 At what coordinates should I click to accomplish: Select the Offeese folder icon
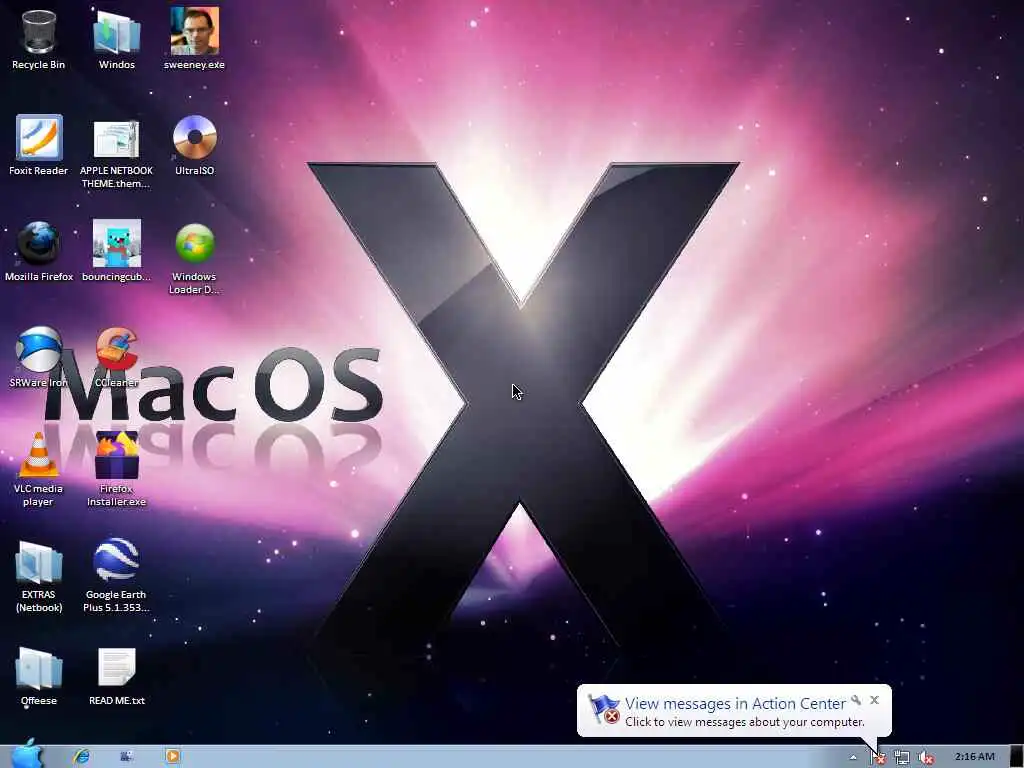tap(39, 667)
